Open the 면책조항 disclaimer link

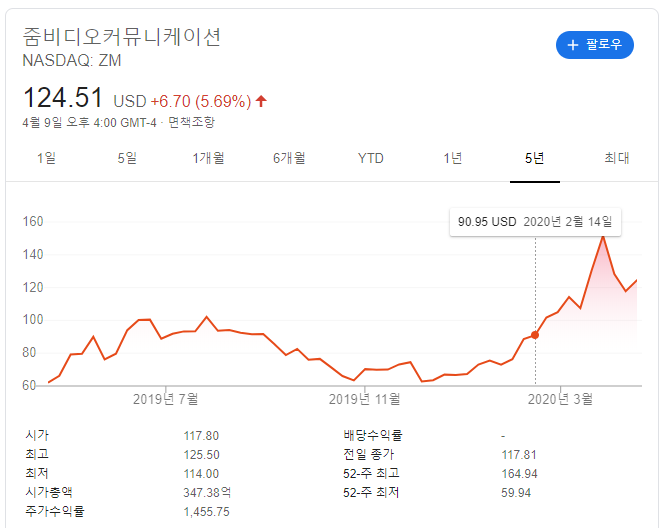192,123
